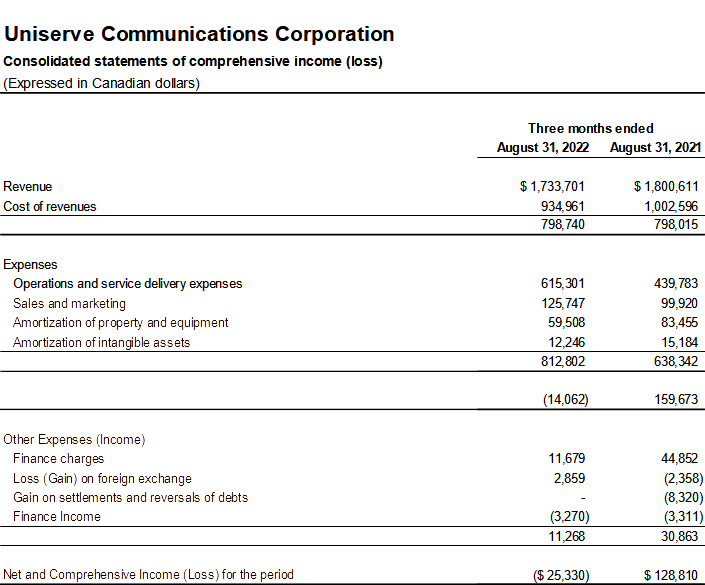Select total expenses value '812,802'
Viewport: 705px width, 585px height.
point(563,362)
